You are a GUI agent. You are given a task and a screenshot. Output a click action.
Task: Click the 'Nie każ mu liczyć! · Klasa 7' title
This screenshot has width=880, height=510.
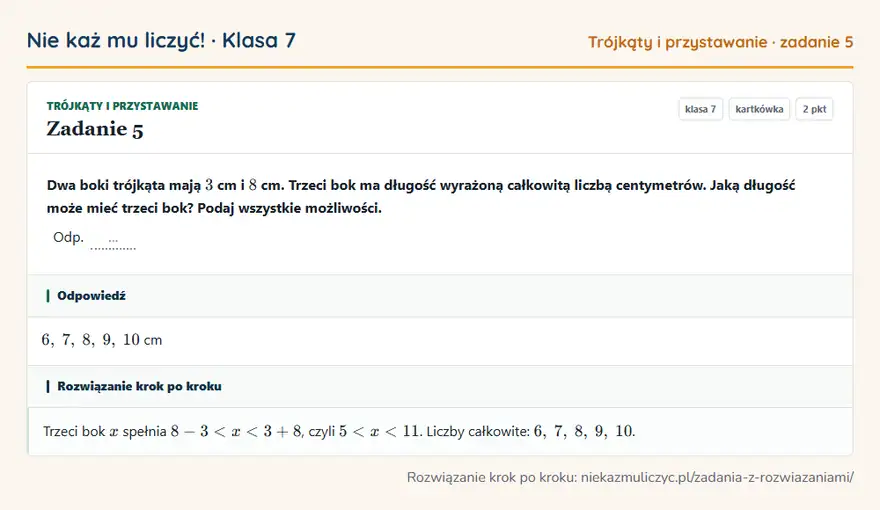coord(161,40)
